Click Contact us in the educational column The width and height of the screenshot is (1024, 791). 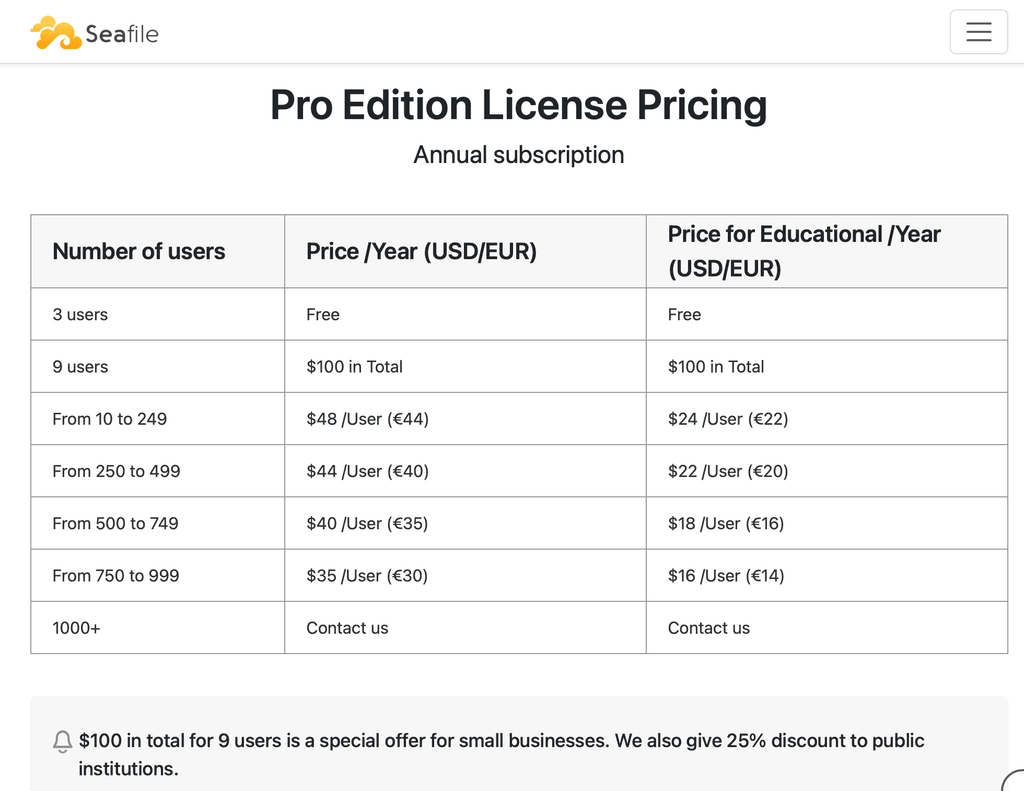[x=708, y=628]
